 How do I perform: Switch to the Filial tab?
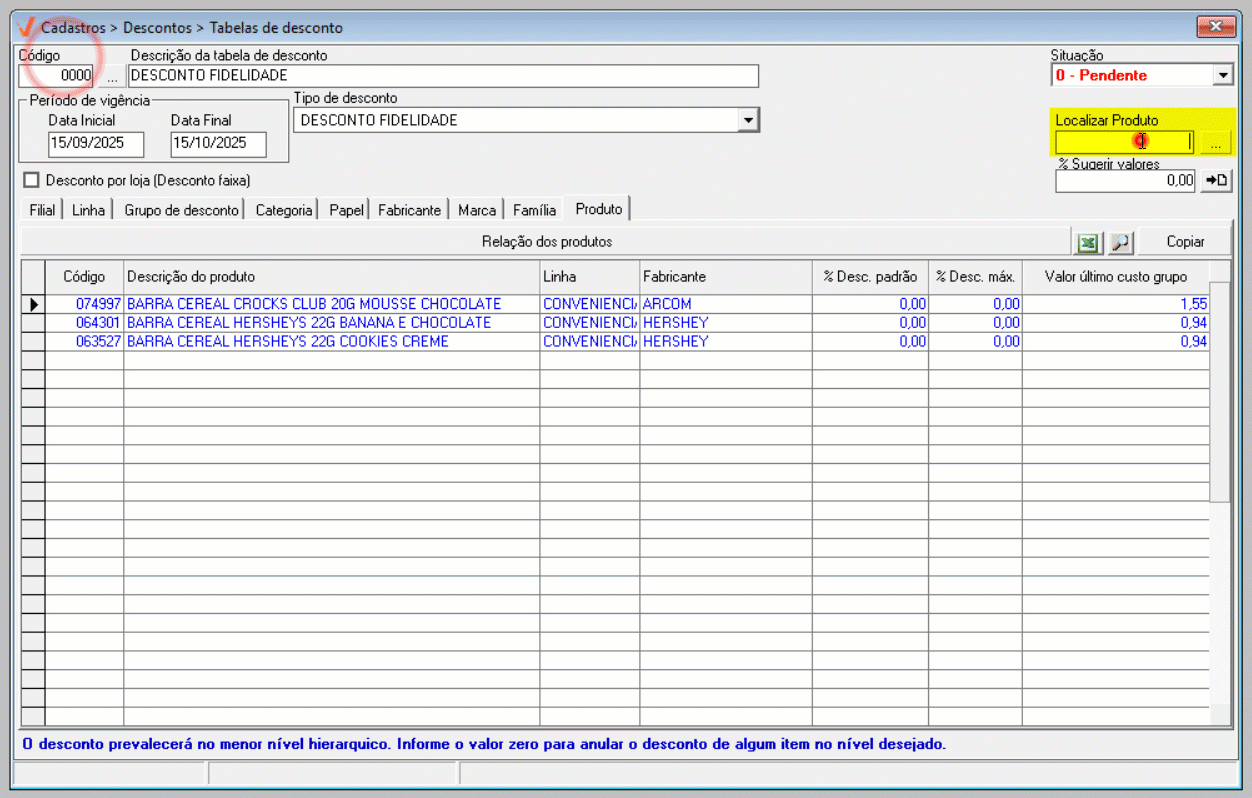(x=42, y=210)
